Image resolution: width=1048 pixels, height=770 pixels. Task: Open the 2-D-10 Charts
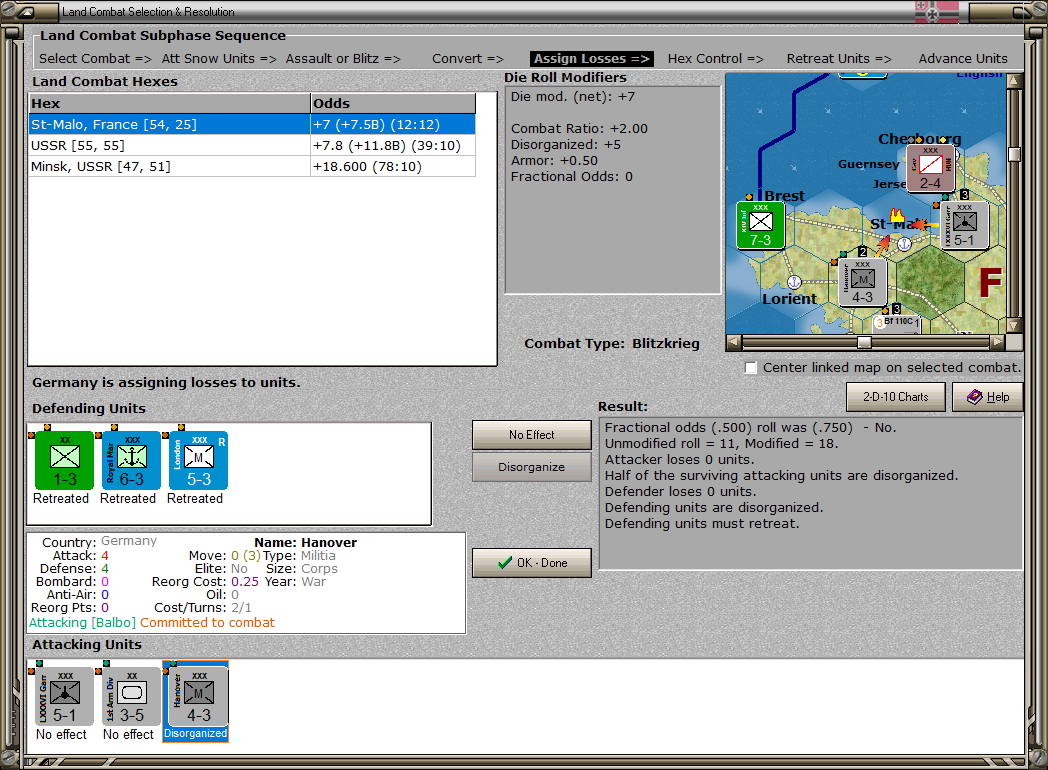pos(896,397)
